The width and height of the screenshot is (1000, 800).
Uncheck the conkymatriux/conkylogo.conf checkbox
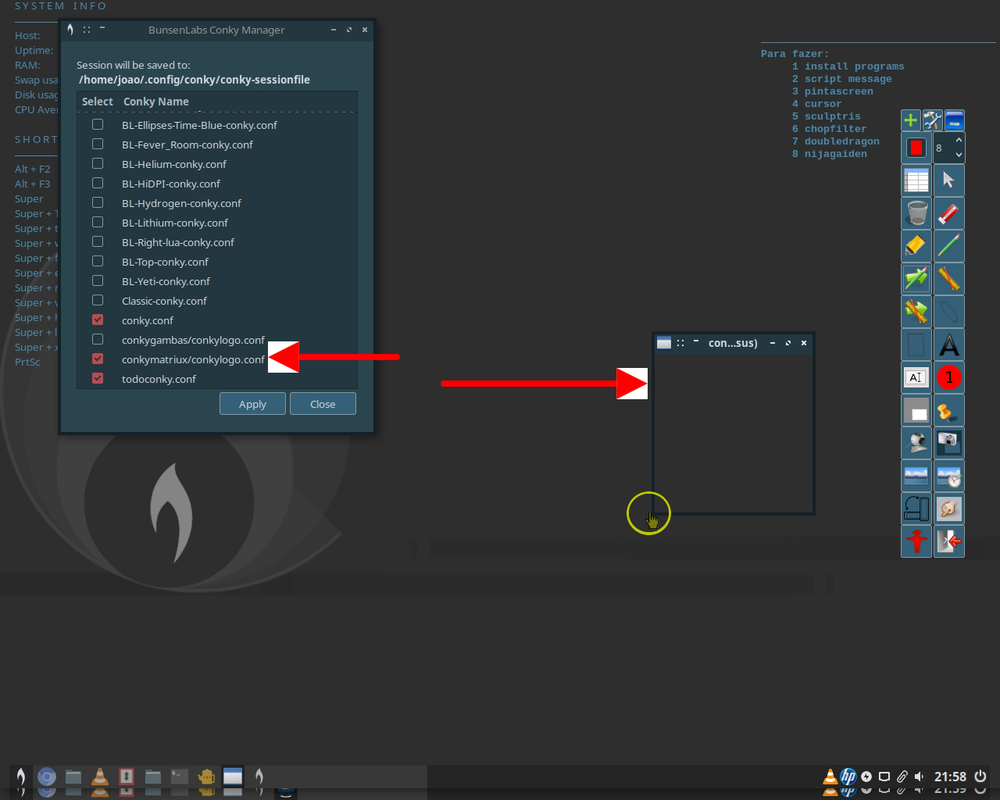coord(98,359)
